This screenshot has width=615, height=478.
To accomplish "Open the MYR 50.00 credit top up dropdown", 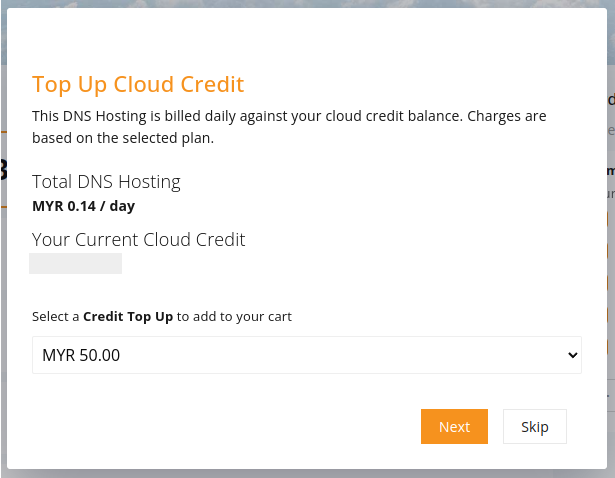I will 307,355.
